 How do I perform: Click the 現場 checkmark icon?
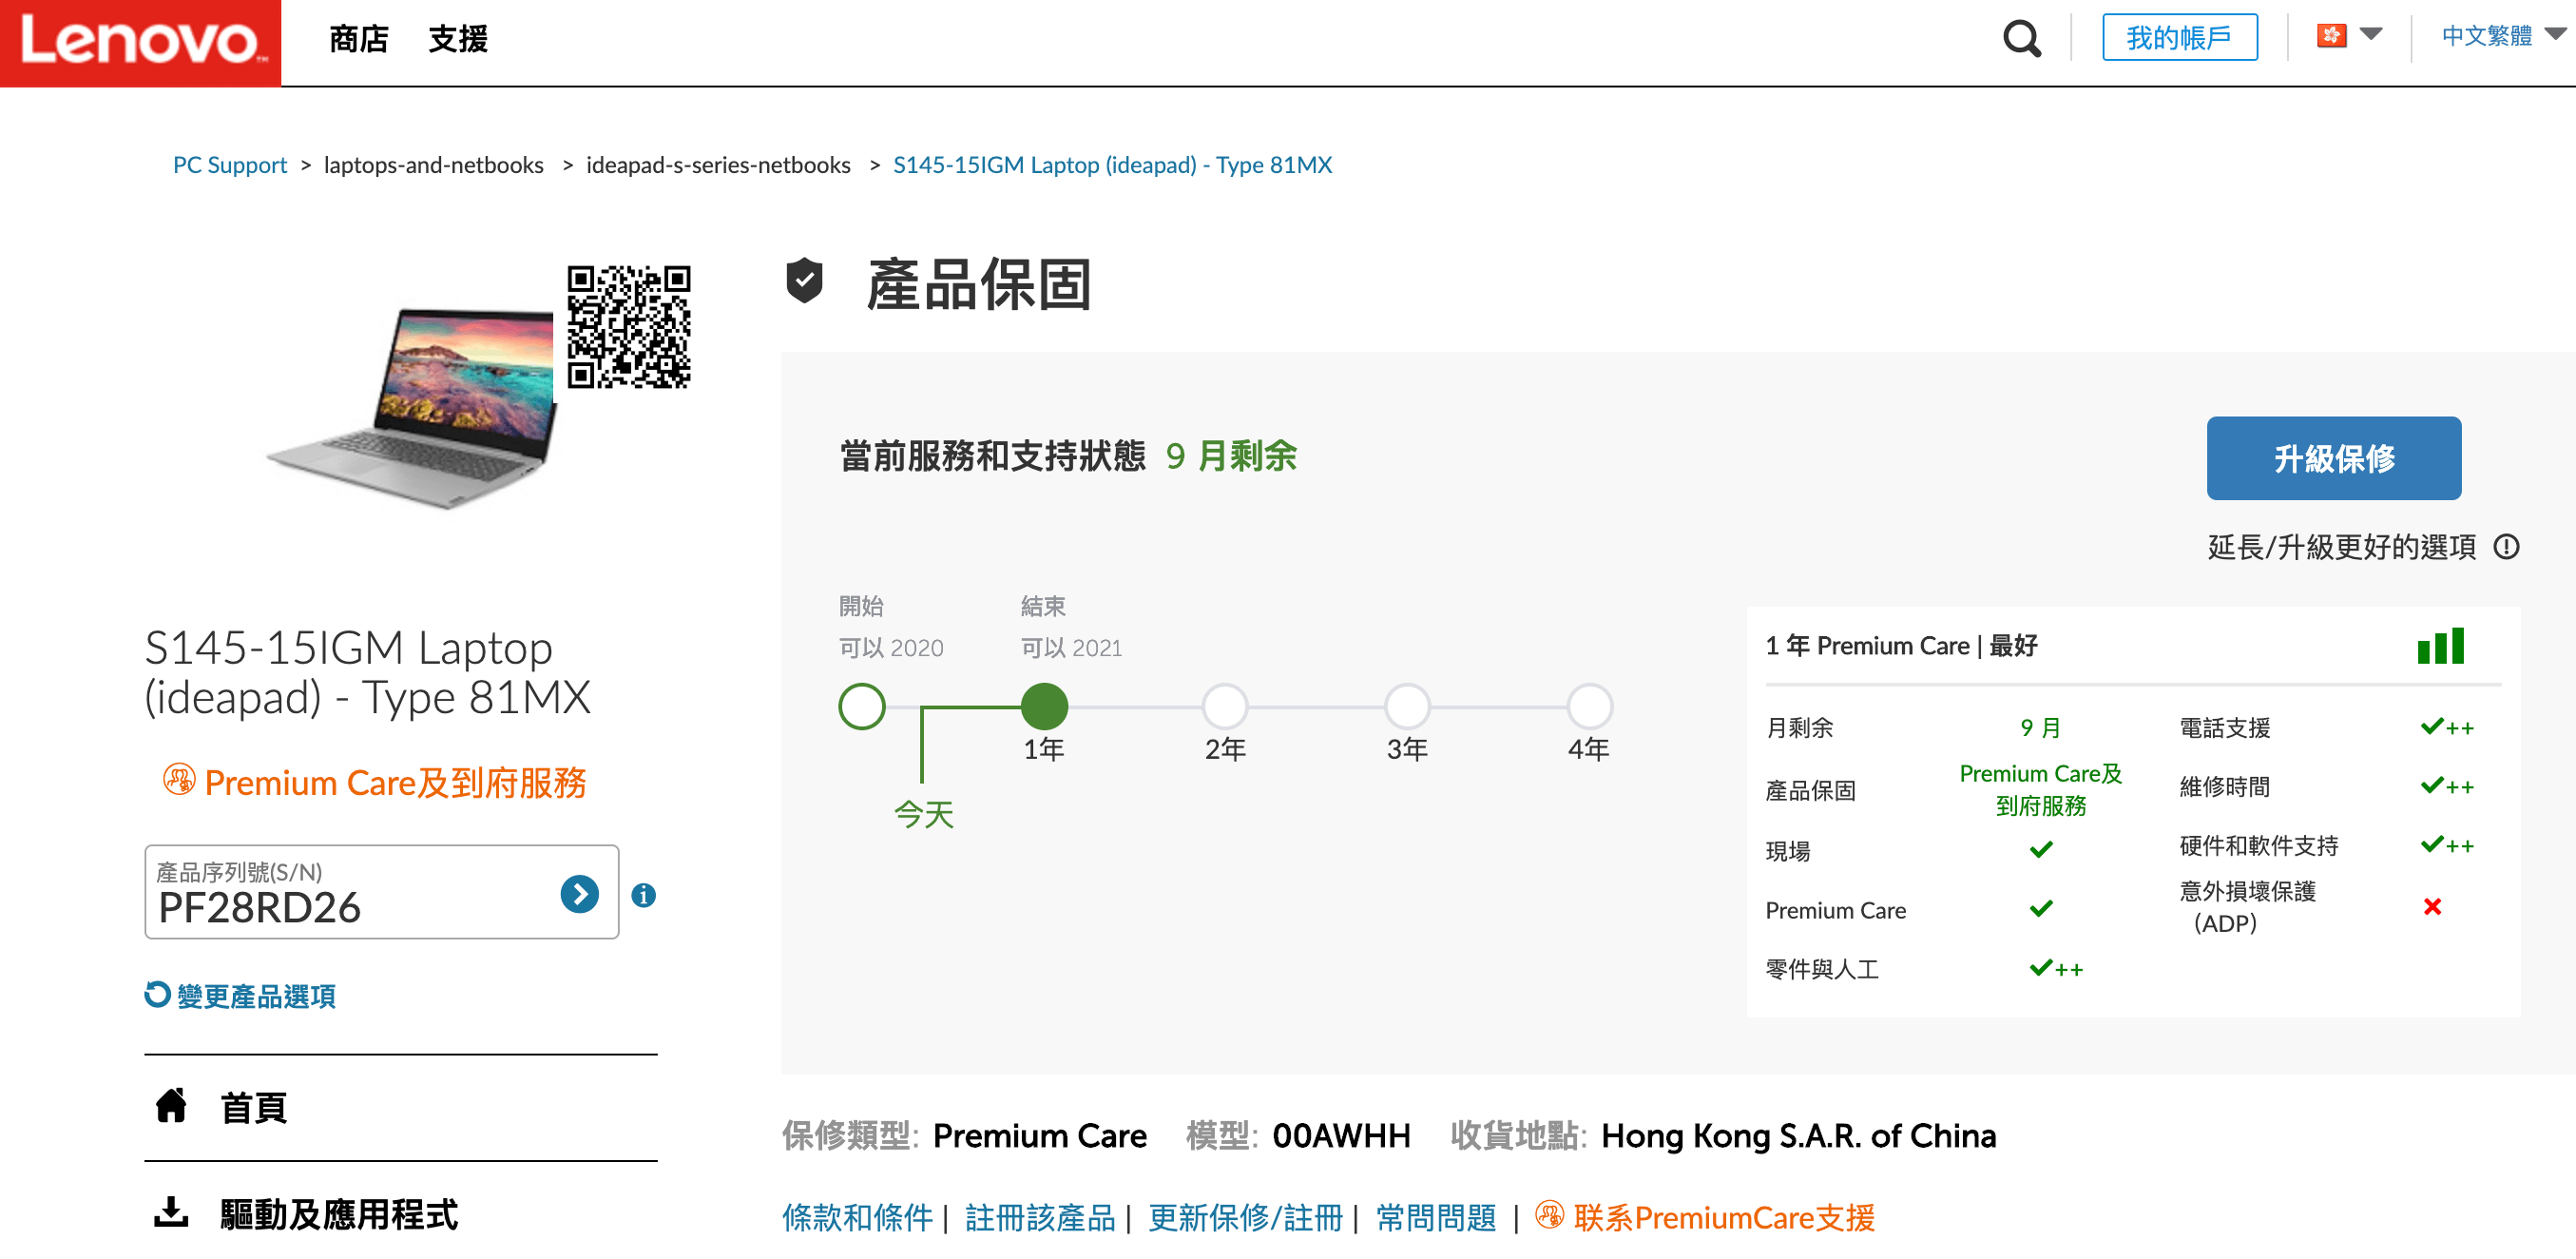[x=2040, y=849]
